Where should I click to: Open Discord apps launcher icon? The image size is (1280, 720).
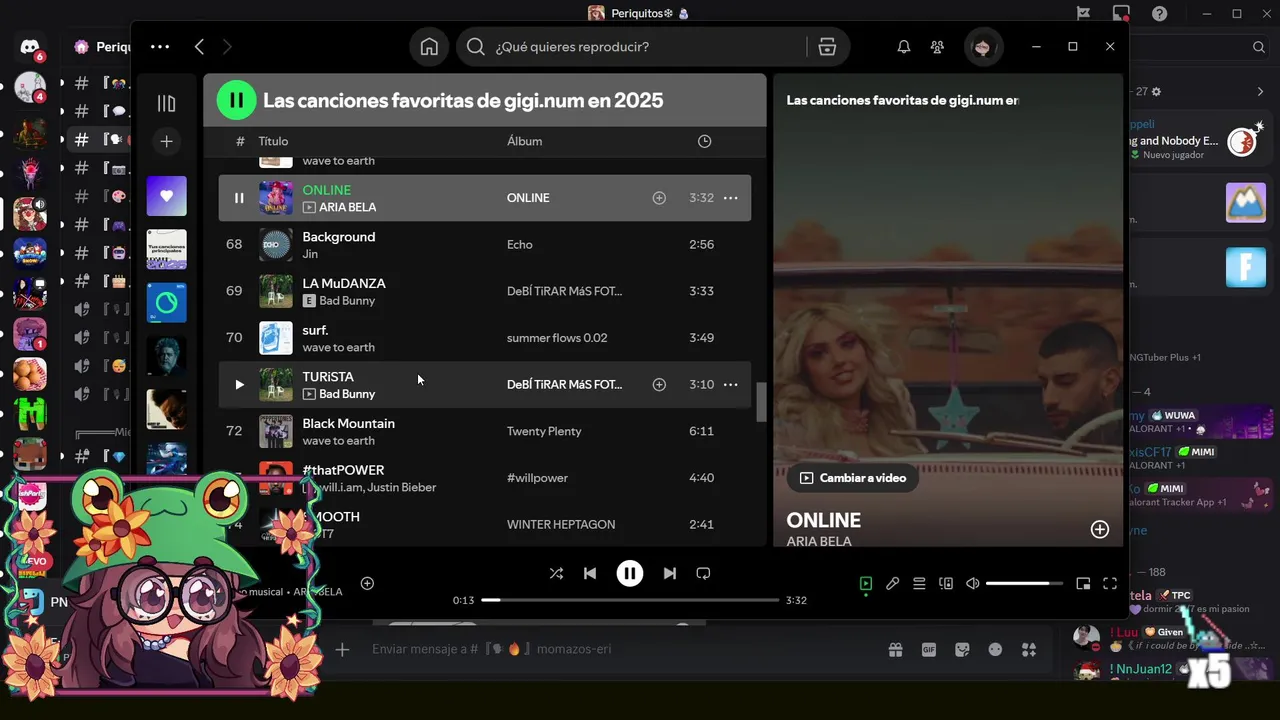pos(1029,649)
